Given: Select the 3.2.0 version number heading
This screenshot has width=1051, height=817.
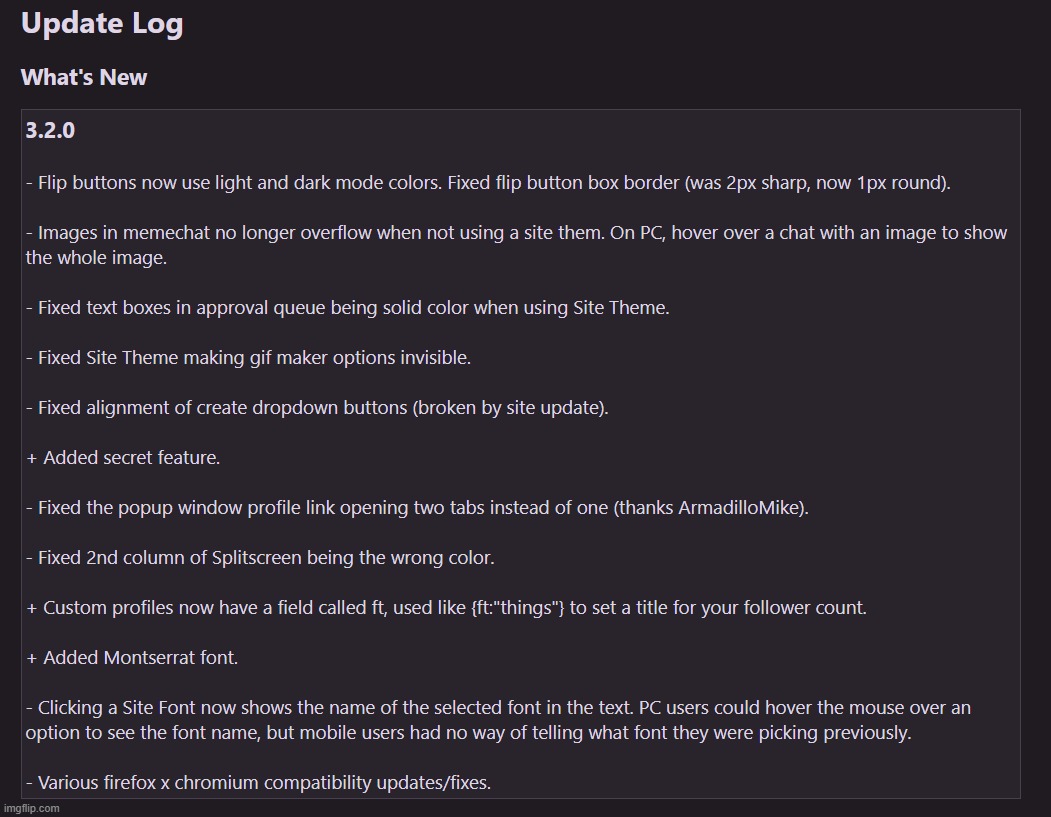Looking at the screenshot, I should pos(51,131).
